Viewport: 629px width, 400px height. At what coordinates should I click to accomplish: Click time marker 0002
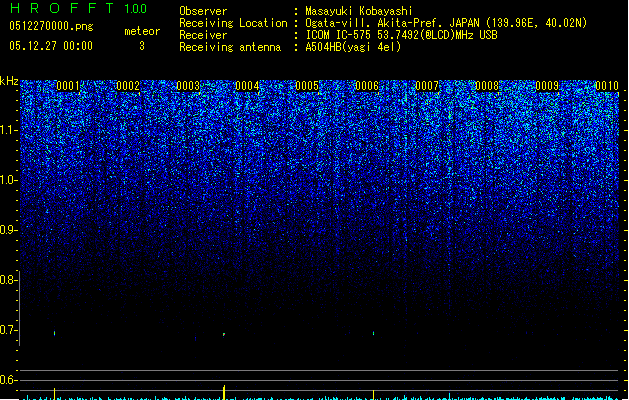tap(128, 86)
